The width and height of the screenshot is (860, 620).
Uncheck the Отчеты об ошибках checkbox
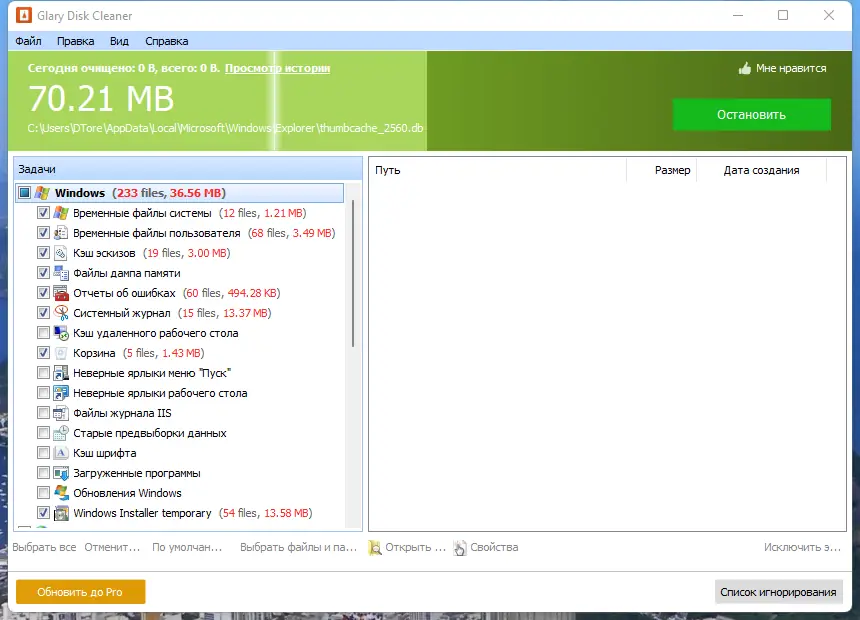[43, 293]
